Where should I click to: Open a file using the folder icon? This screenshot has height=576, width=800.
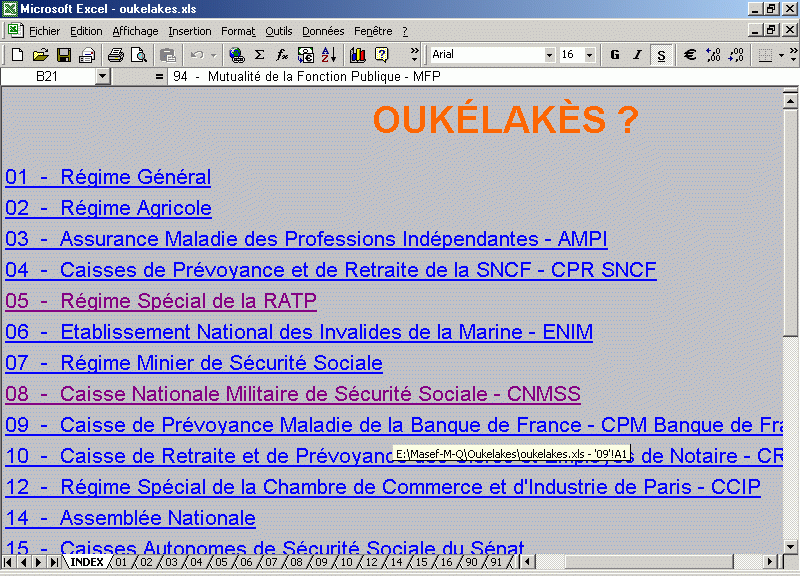[40, 55]
